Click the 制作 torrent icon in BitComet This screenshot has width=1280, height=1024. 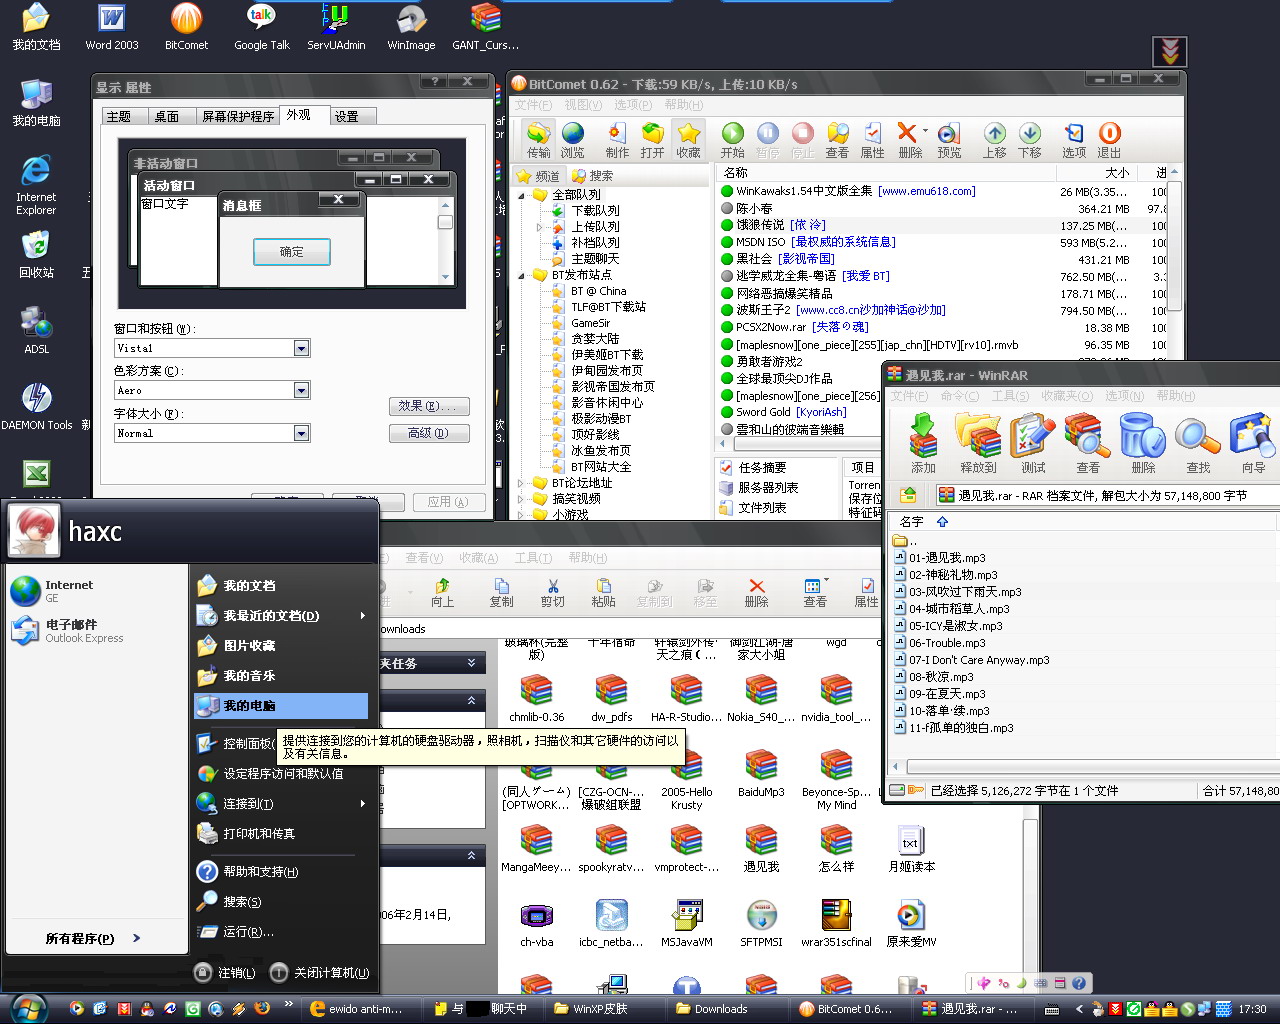(x=617, y=140)
